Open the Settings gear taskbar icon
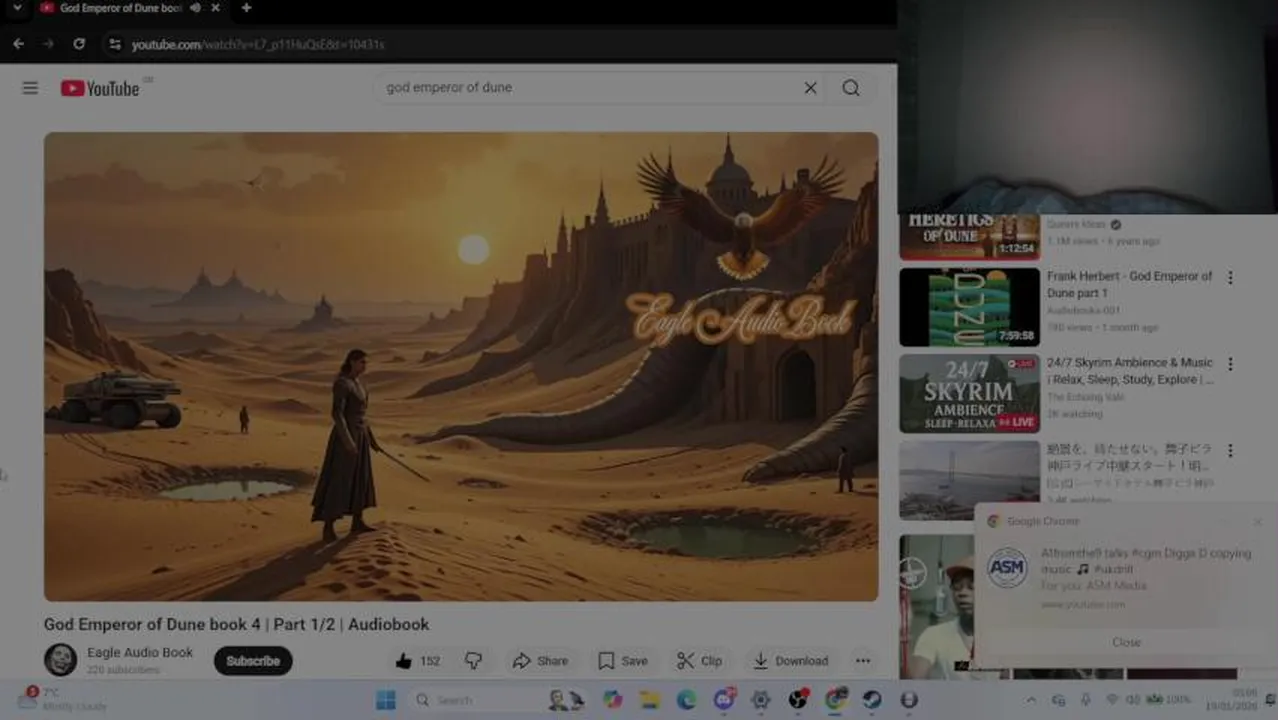1278x720 pixels. 761,700
